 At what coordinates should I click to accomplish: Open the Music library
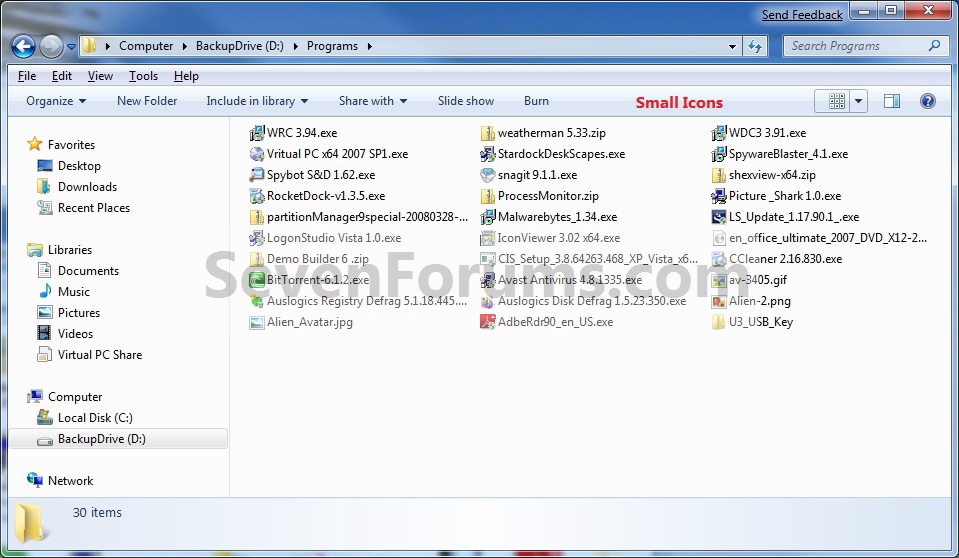pyautogui.click(x=73, y=292)
